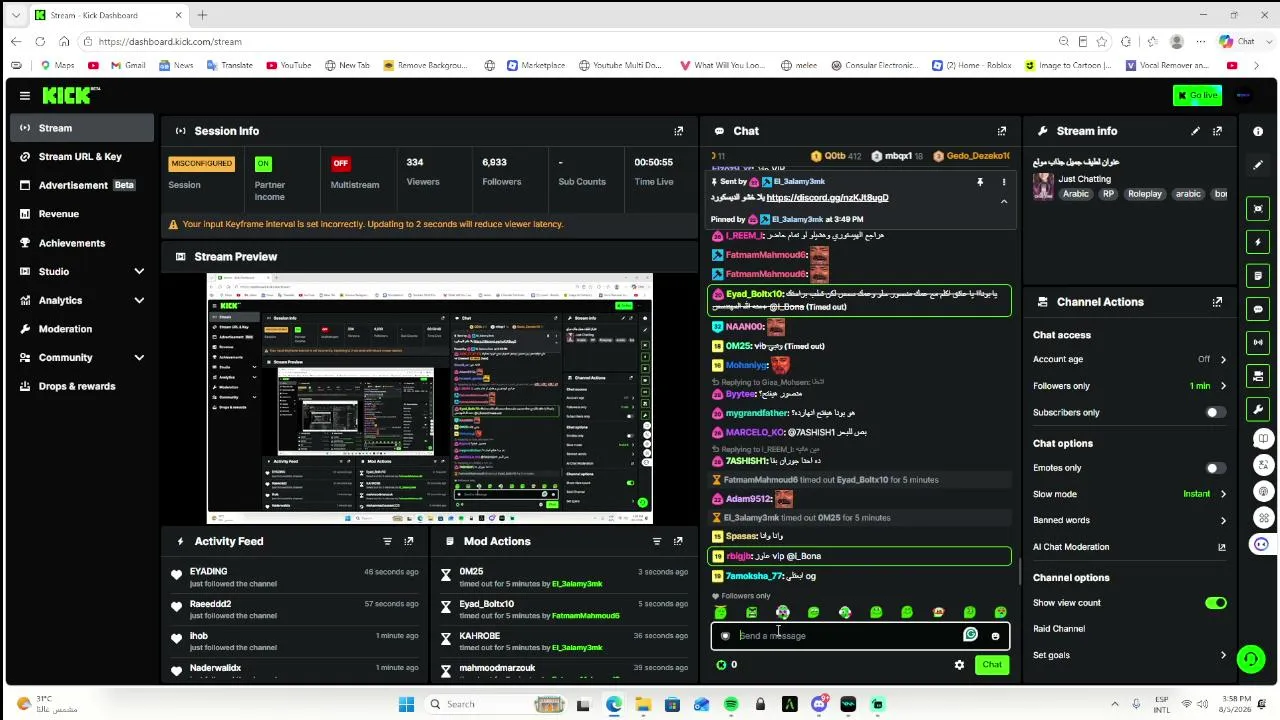Image resolution: width=1280 pixels, height=720 pixels.
Task: Open Banned words settings chevron
Action: [1222, 520]
